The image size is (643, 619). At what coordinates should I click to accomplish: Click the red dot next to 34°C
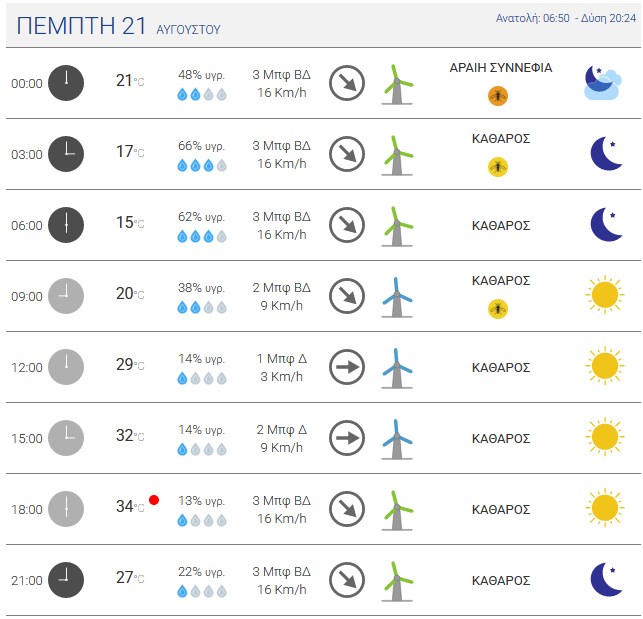click(x=154, y=500)
